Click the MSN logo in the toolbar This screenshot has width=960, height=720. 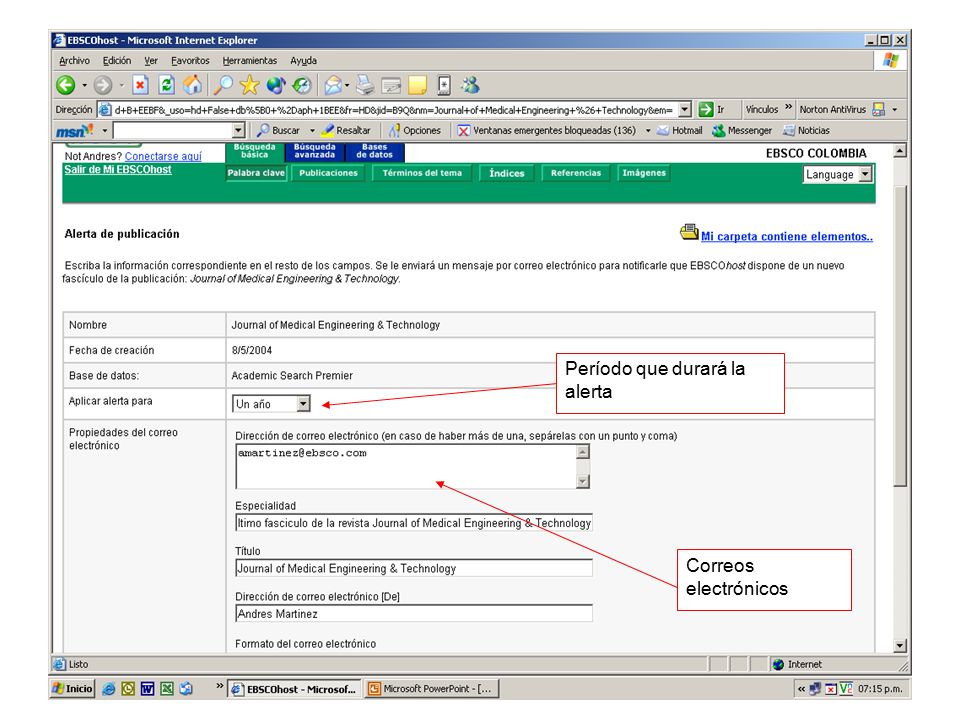tap(75, 130)
